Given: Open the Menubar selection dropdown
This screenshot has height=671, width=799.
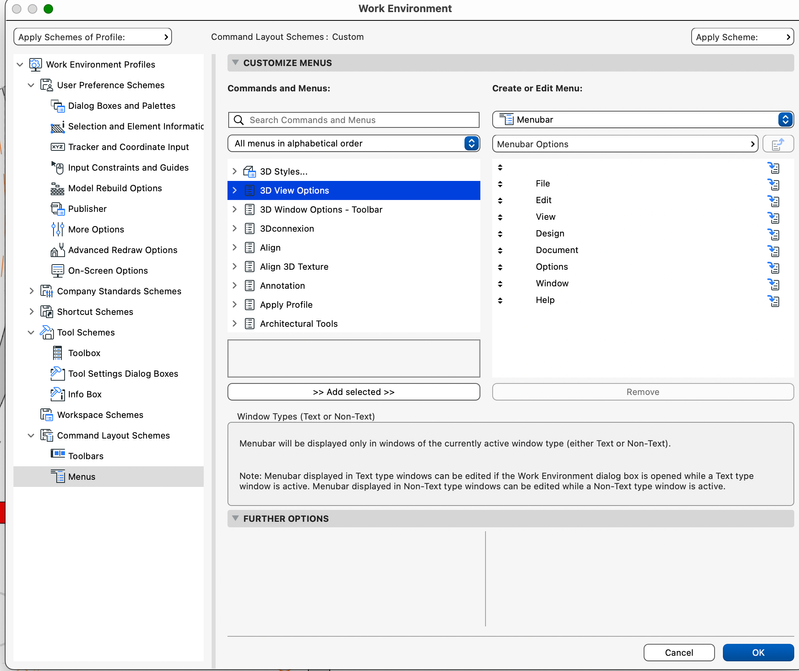Looking at the screenshot, I should (x=643, y=120).
